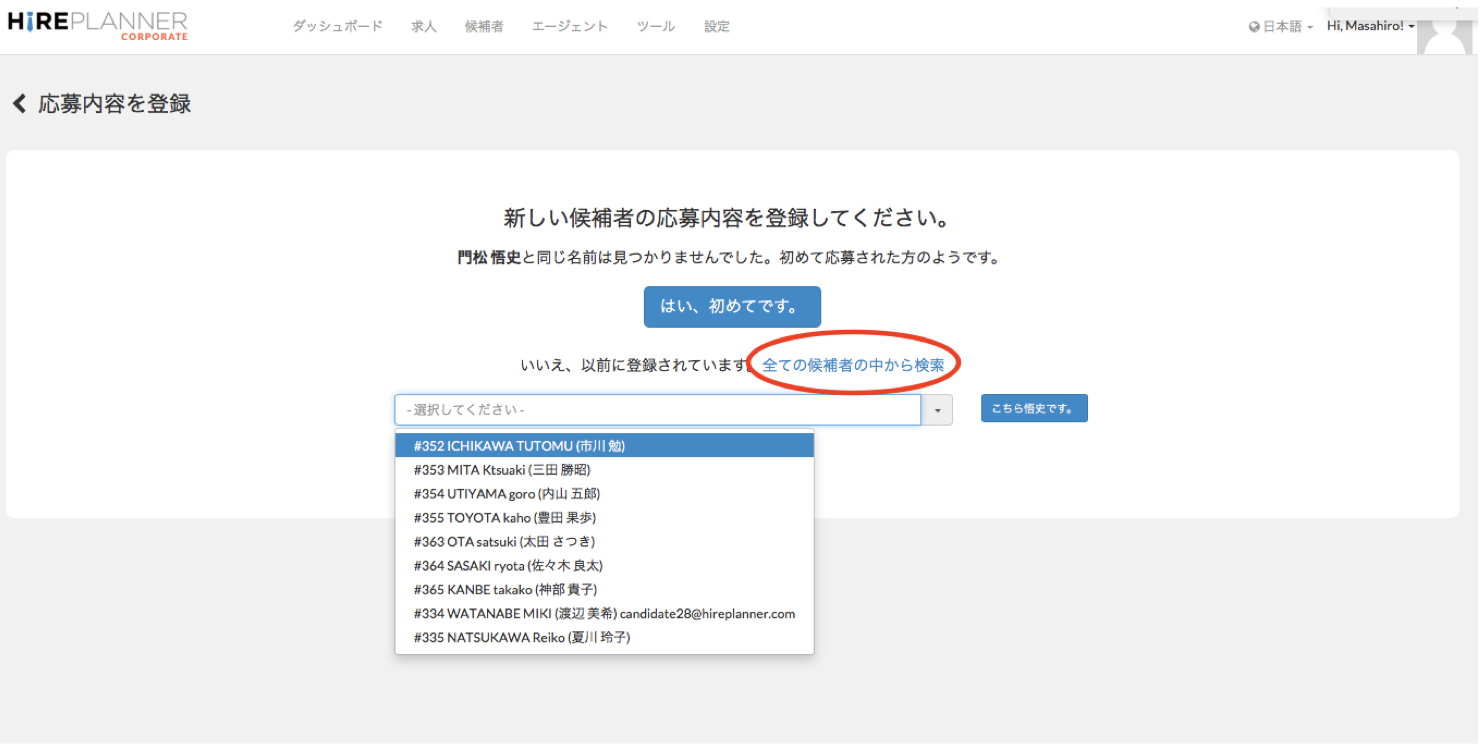Image resolution: width=1480 pixels, height=744 pixels.
Task: Open the 日本語 language dropdown
Action: (x=1281, y=27)
